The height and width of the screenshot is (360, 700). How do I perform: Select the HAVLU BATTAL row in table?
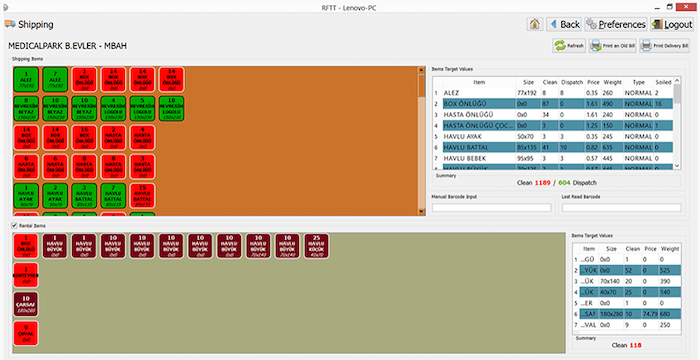pos(553,147)
